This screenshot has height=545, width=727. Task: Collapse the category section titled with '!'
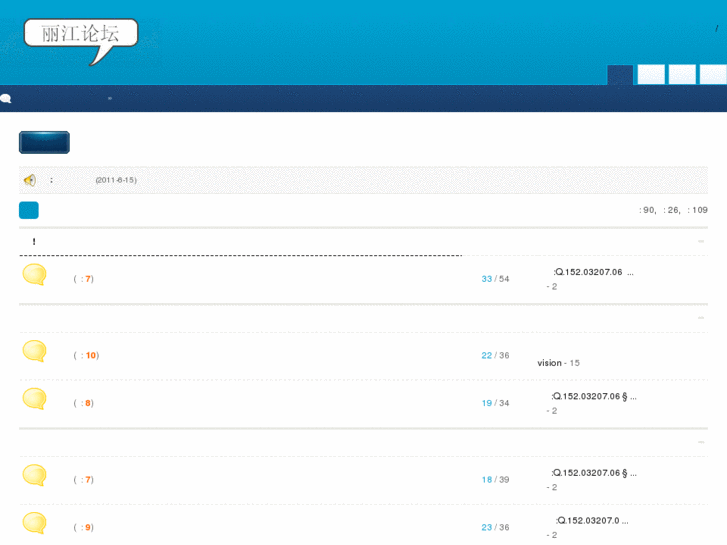[701, 241]
